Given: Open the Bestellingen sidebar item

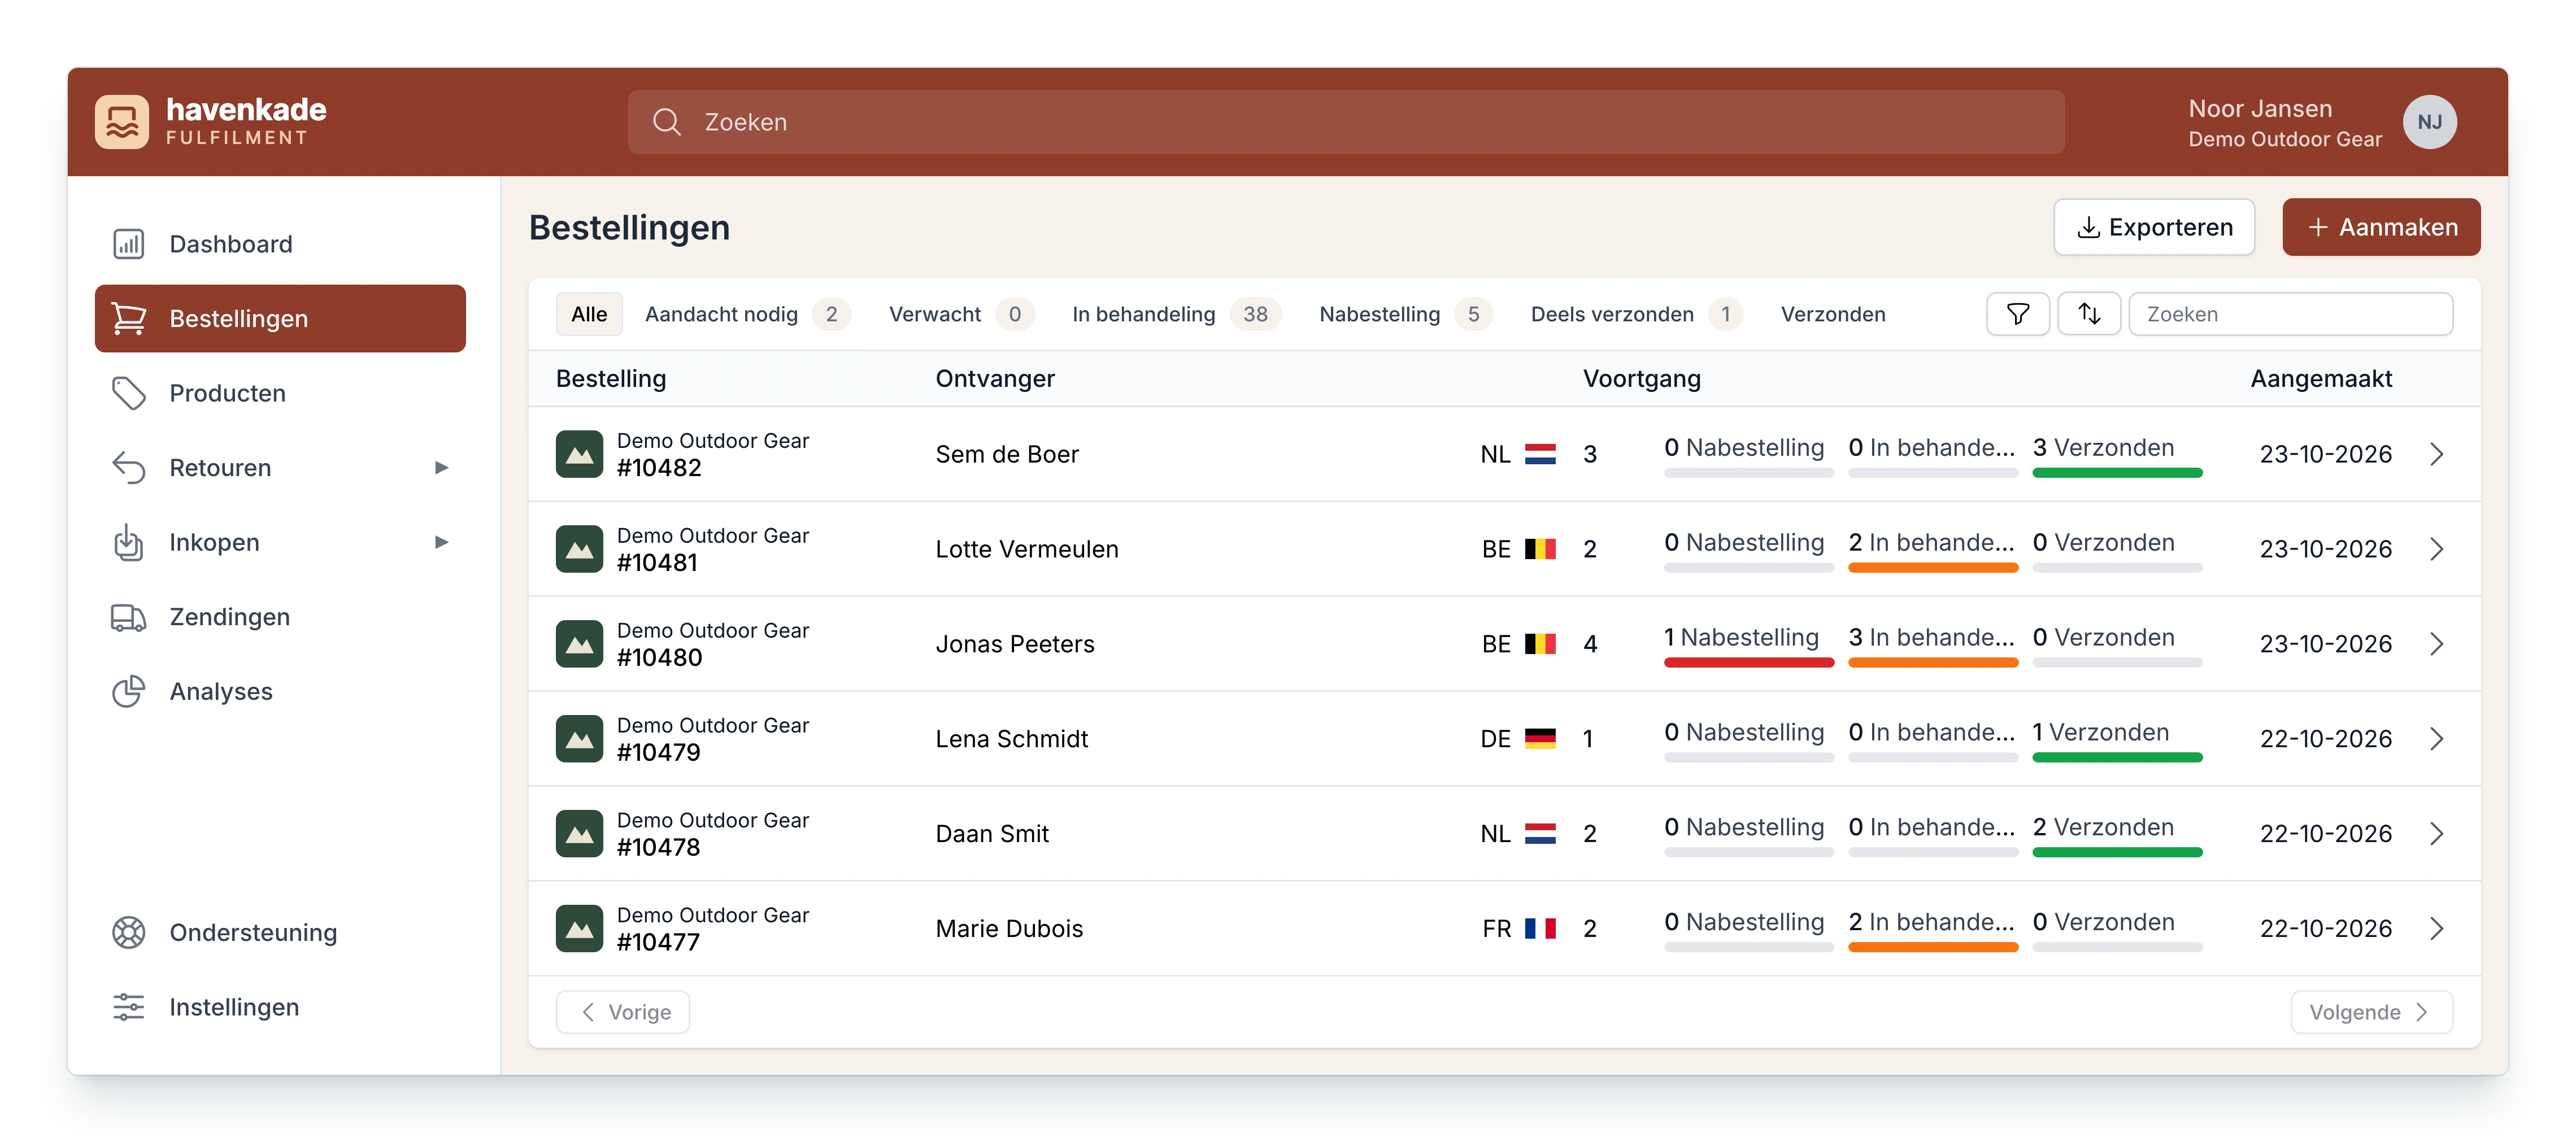Looking at the screenshot, I should (x=280, y=319).
